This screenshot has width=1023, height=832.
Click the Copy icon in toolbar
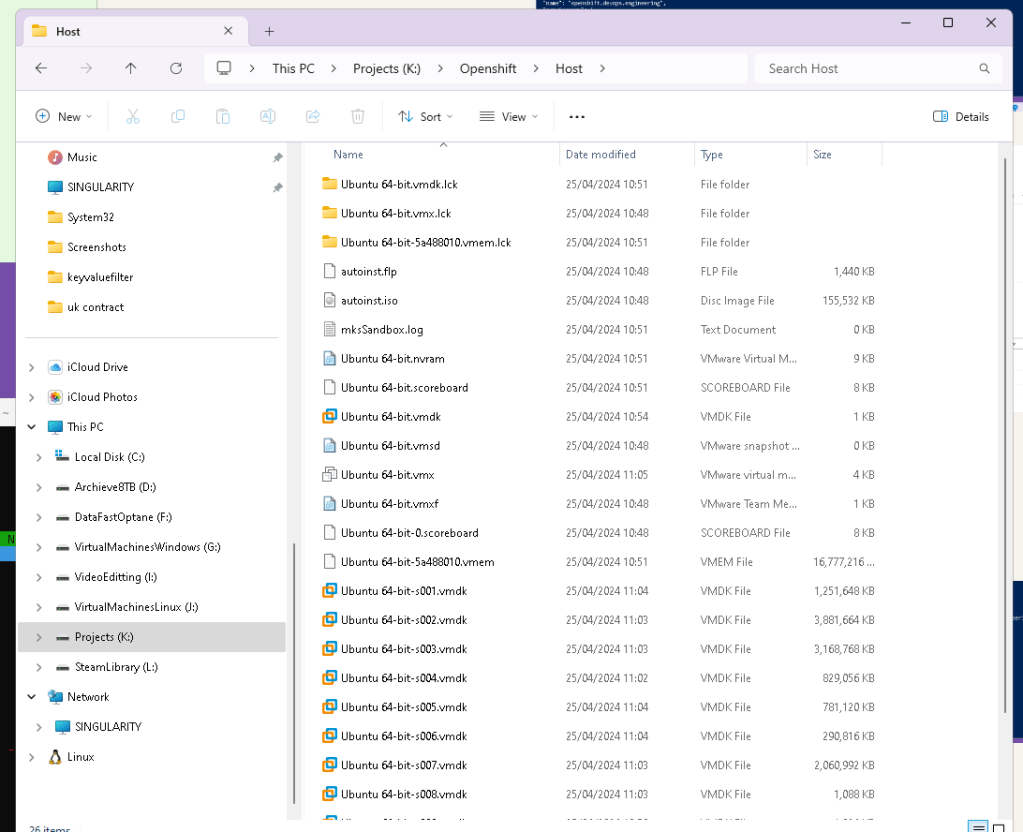(177, 117)
